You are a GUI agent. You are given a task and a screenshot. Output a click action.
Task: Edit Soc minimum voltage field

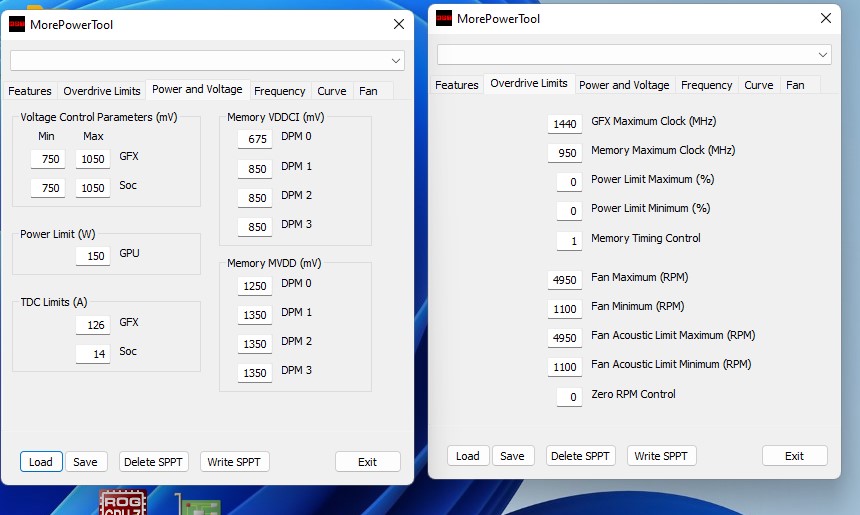click(48, 188)
